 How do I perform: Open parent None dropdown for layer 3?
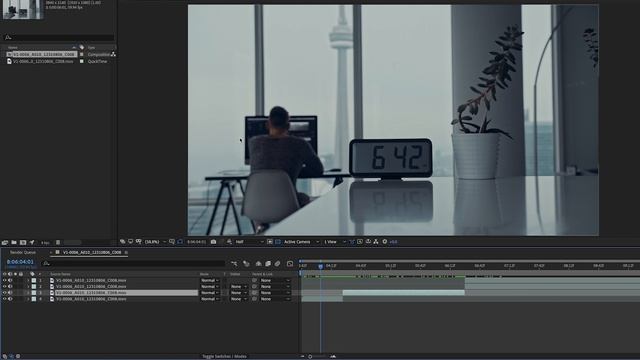pos(275,293)
